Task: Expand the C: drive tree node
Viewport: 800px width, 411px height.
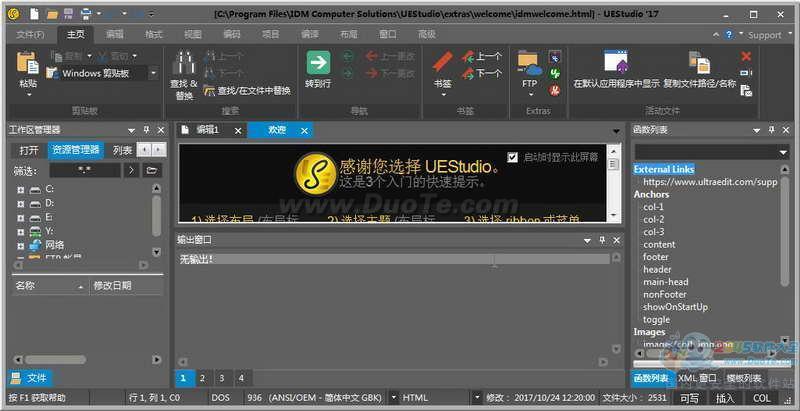Action: (20, 189)
